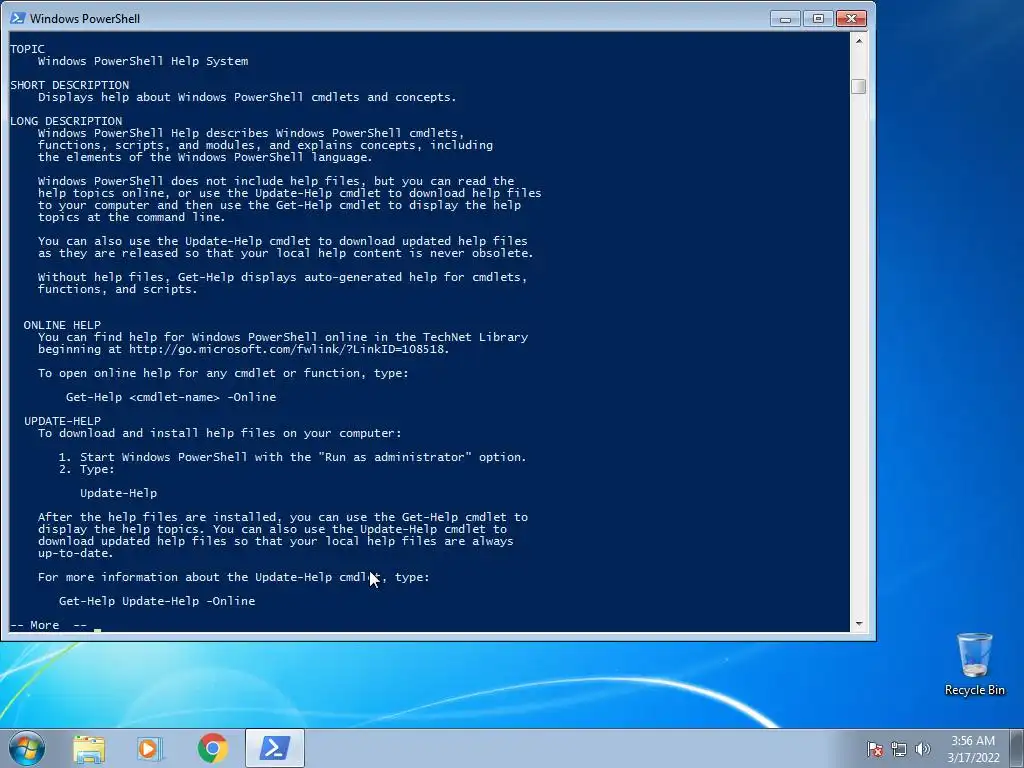Click 'Get-Help <cmdlet-name> -Online' line
This screenshot has width=1024, height=768.
[170, 397]
